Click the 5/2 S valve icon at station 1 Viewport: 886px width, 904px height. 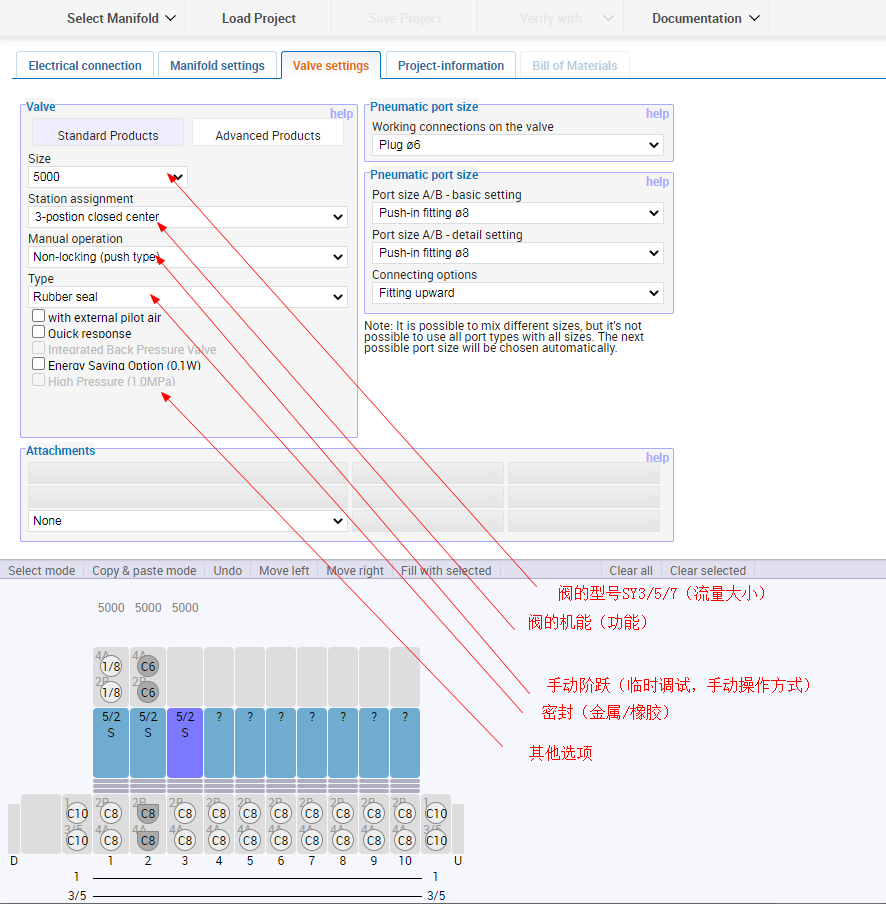pyautogui.click(x=110, y=740)
